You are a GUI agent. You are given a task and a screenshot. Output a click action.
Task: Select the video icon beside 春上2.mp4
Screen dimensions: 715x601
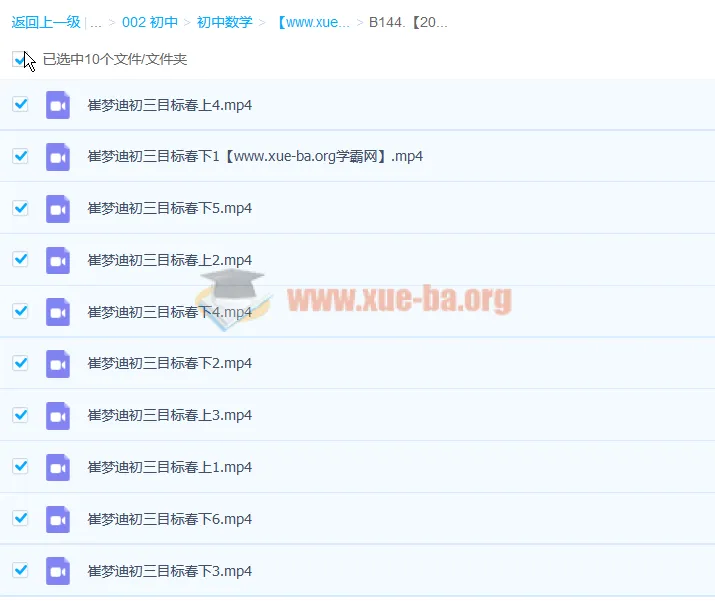point(58,260)
